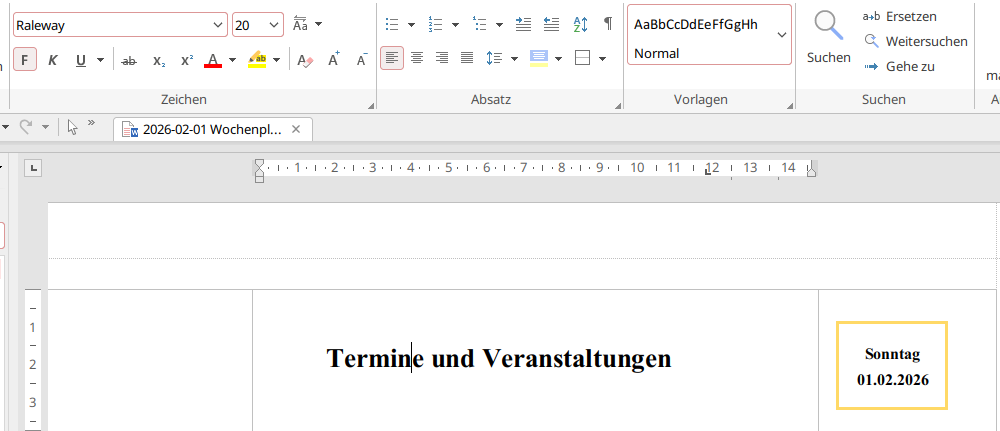Viewport: 1000px width, 431px height.
Task: Decrease paragraph indent
Action: coord(552,25)
